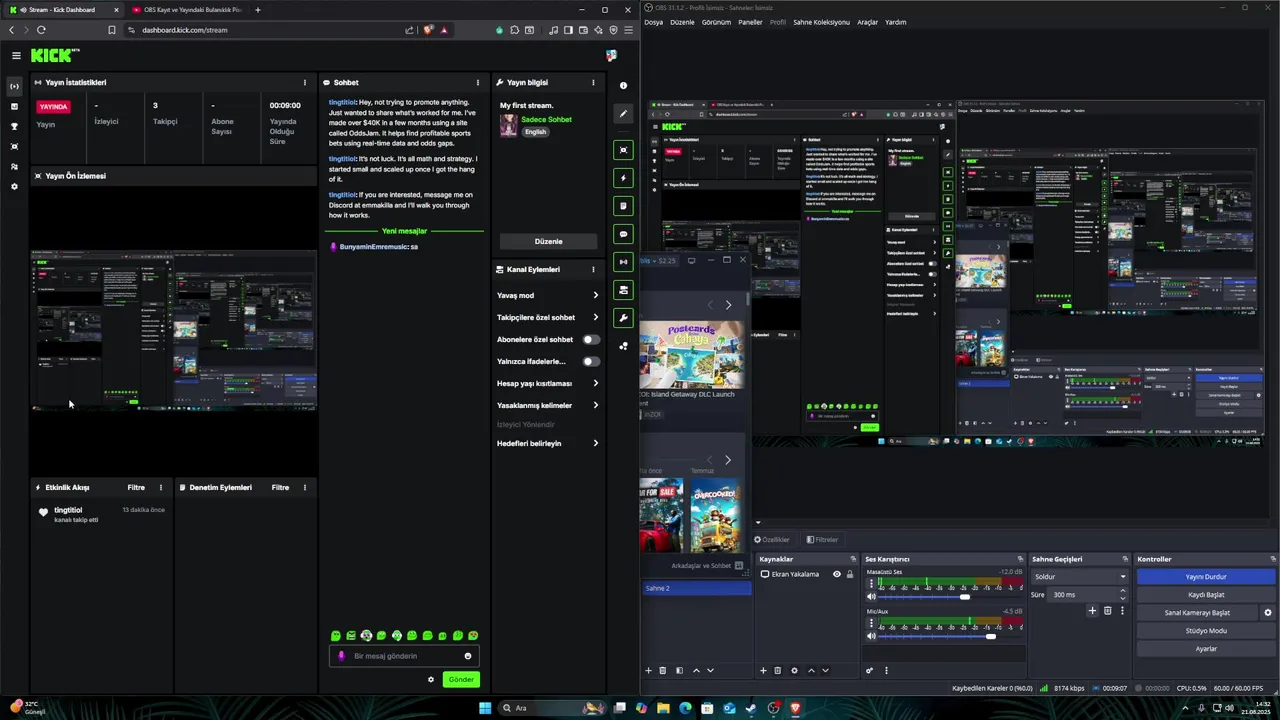Open Soldur transition dropdown in OBS
This screenshot has width=1280, height=720.
coord(1080,576)
